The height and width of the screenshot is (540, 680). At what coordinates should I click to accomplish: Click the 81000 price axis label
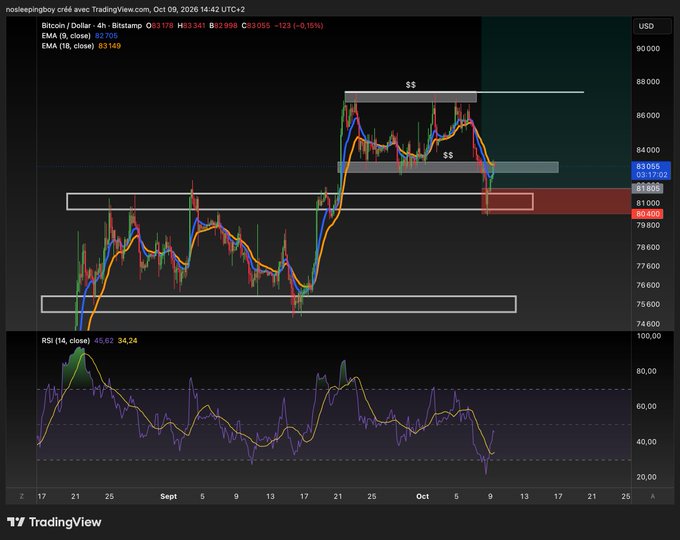(648, 203)
